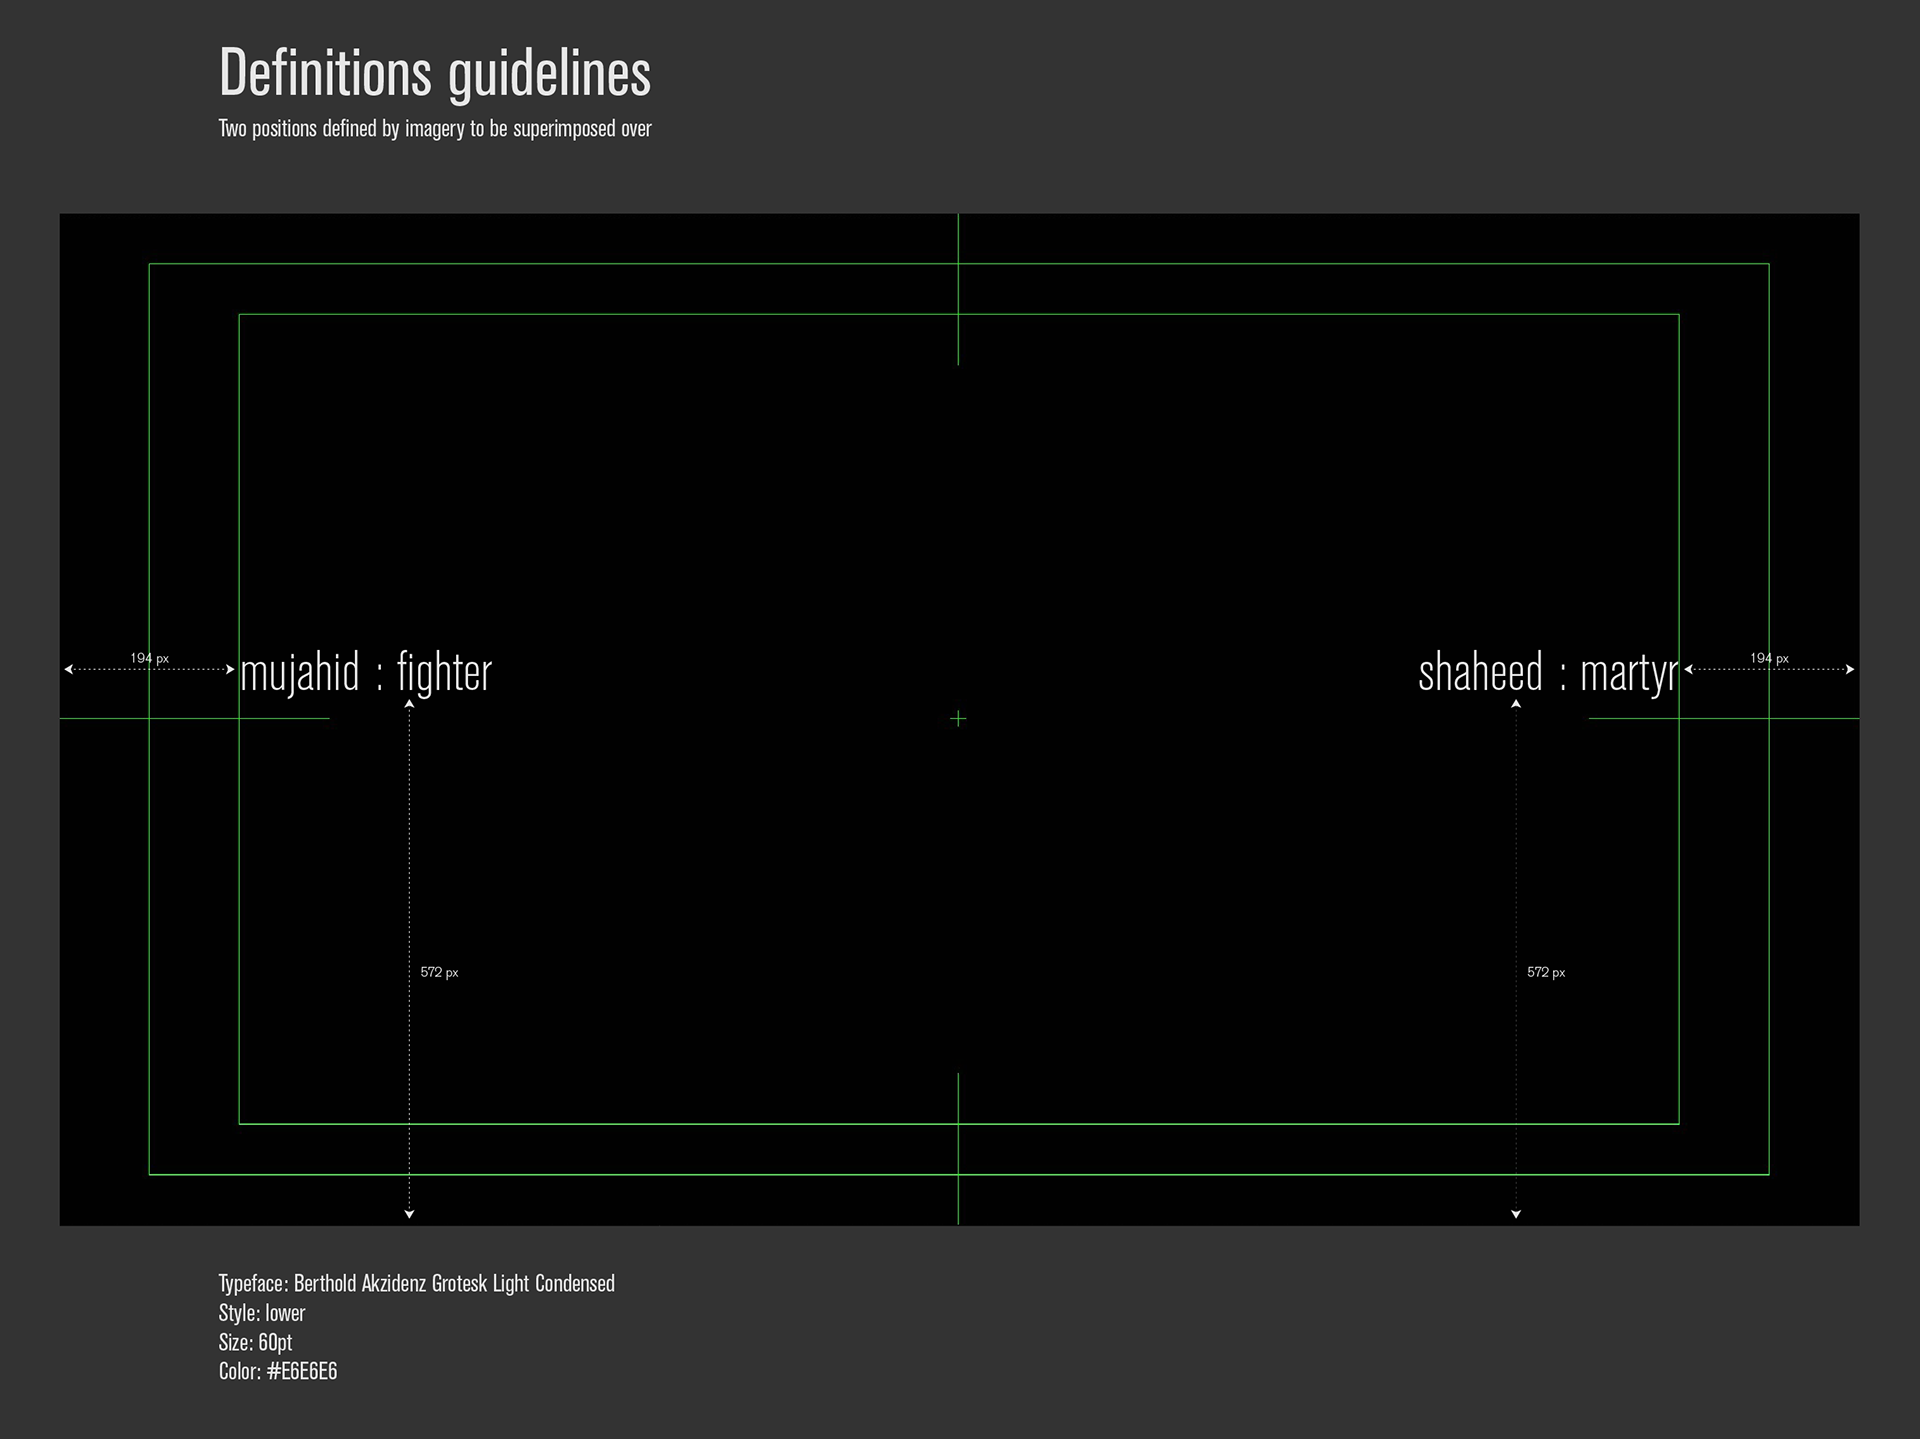Click the subtitle "Two positions defined by imagery"
Viewport: 1920px width, 1439px height.
(x=435, y=129)
